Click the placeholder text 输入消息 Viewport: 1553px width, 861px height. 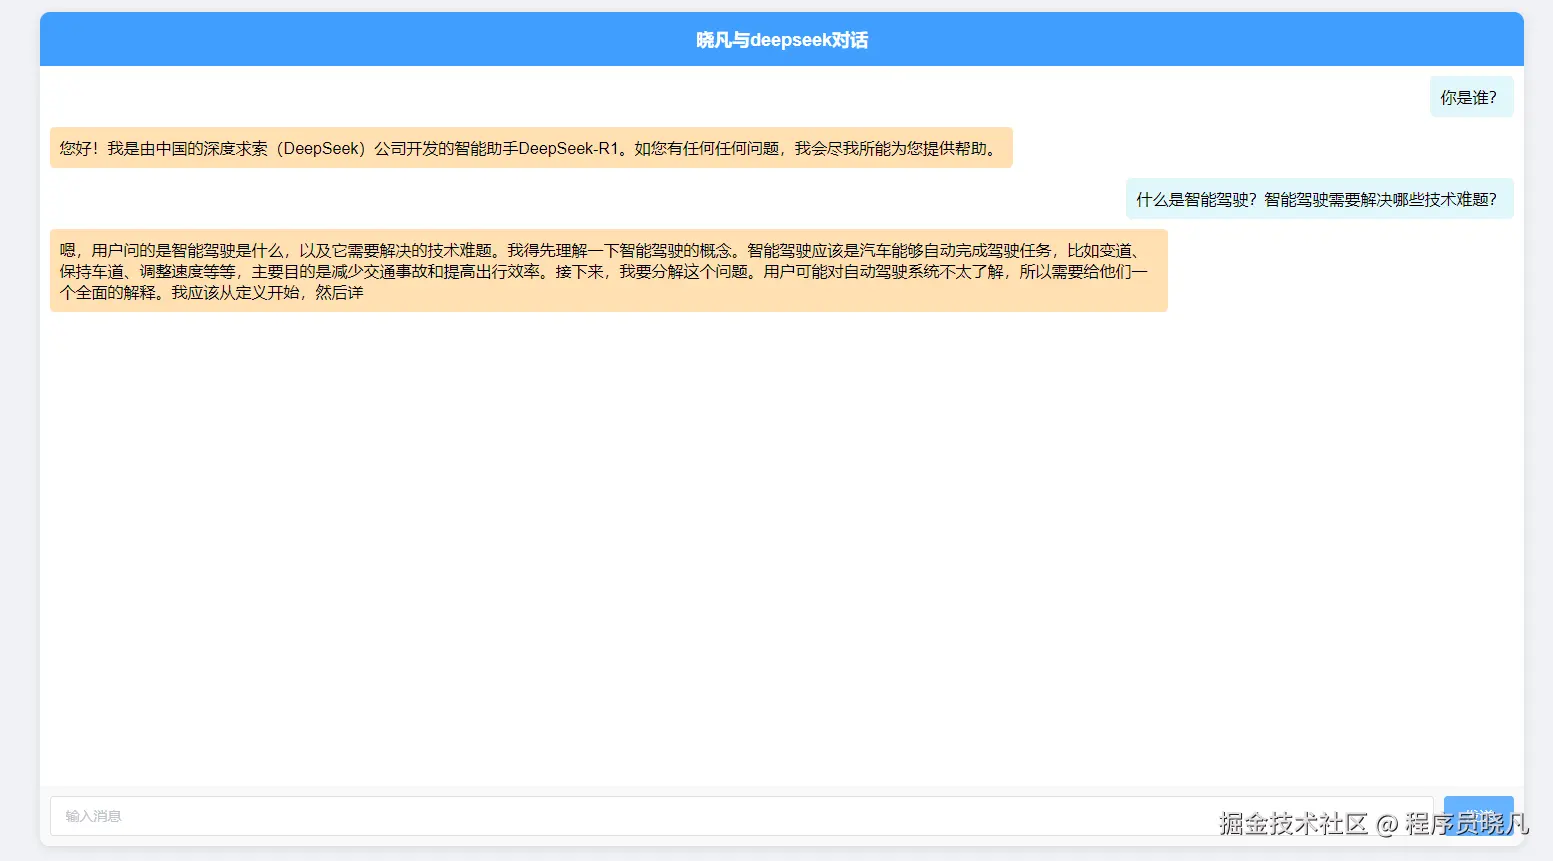pos(93,816)
